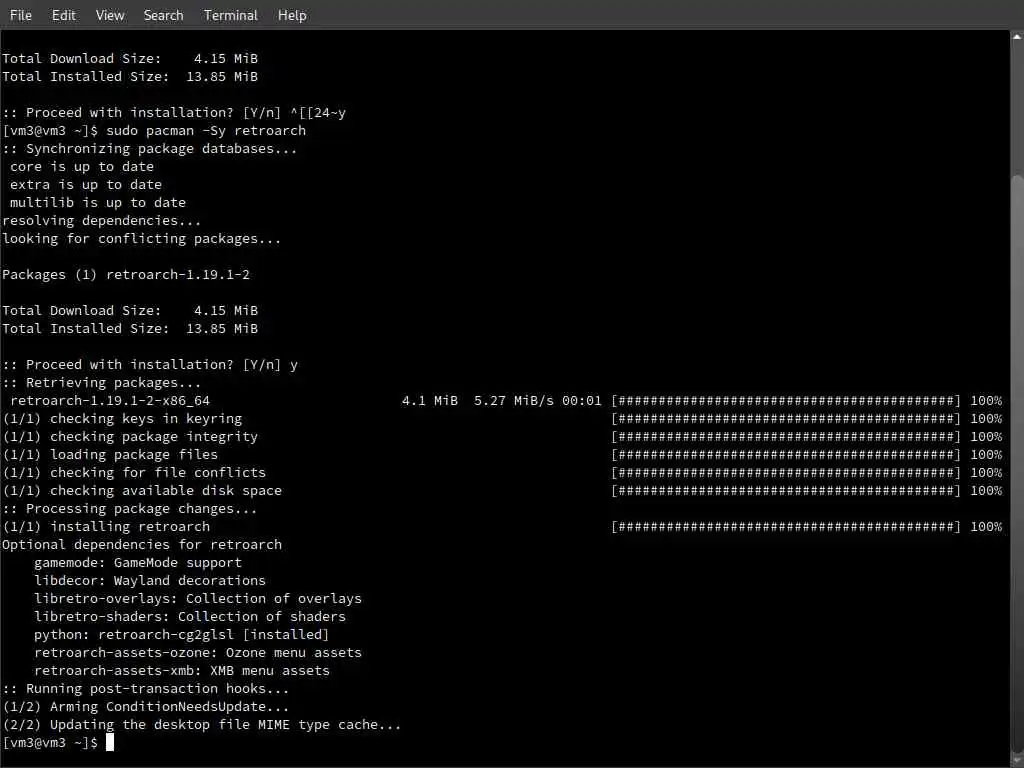Viewport: 1024px width, 768px height.
Task: Click 'looking for conflicting packages...' line
Action: [x=142, y=239]
